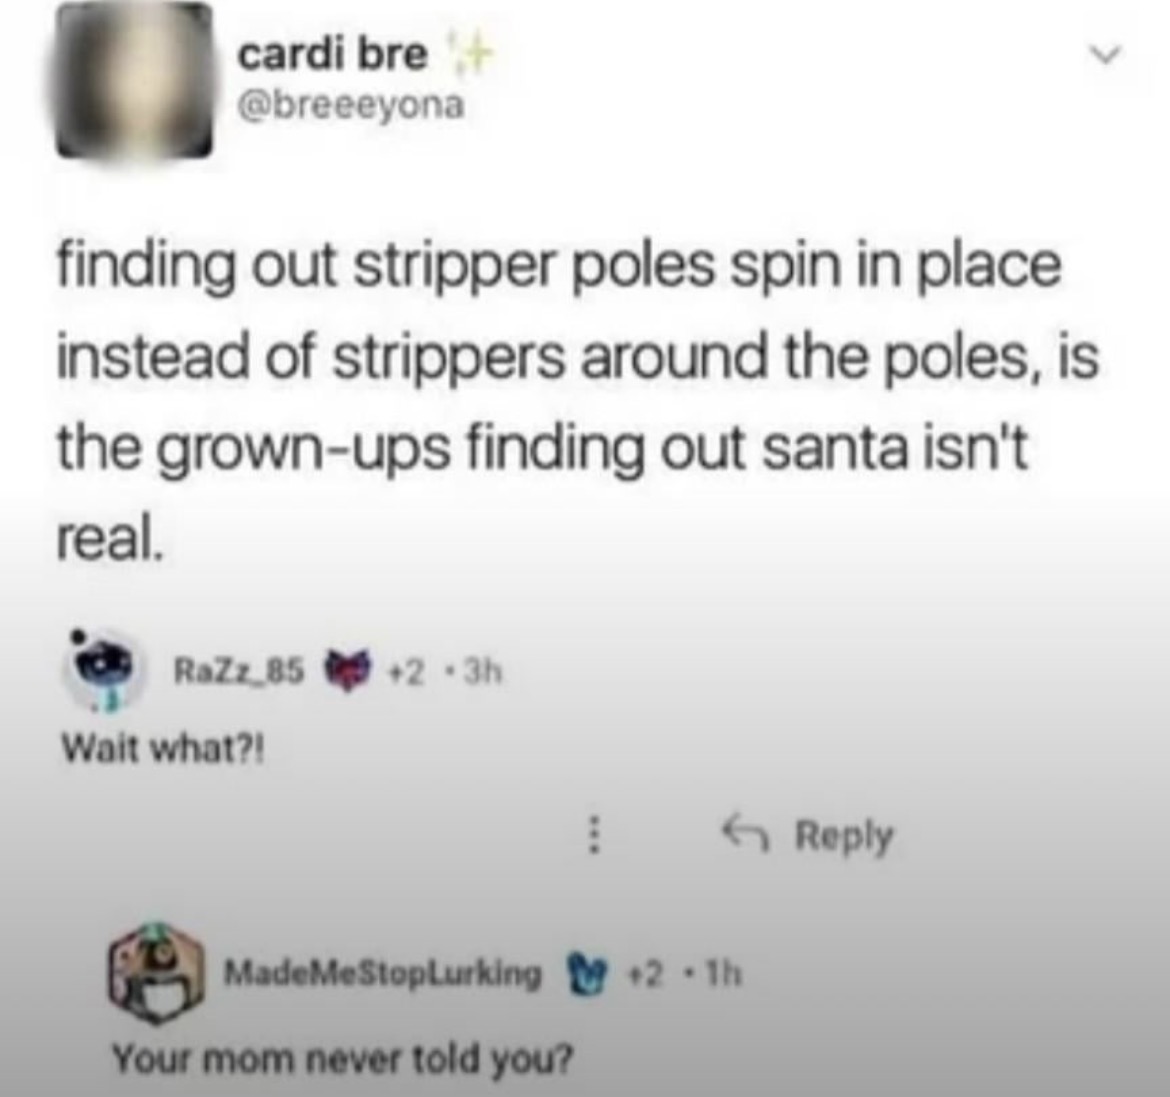Select the stripper poles tweet text
Screen dimensions: 1170x1097
(578, 403)
